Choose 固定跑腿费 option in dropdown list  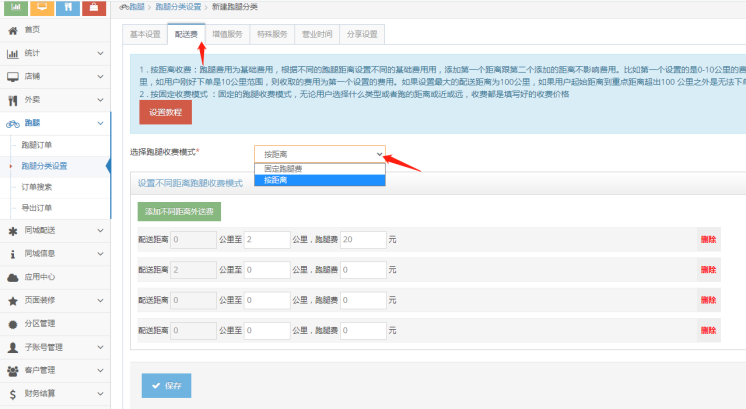(319, 169)
